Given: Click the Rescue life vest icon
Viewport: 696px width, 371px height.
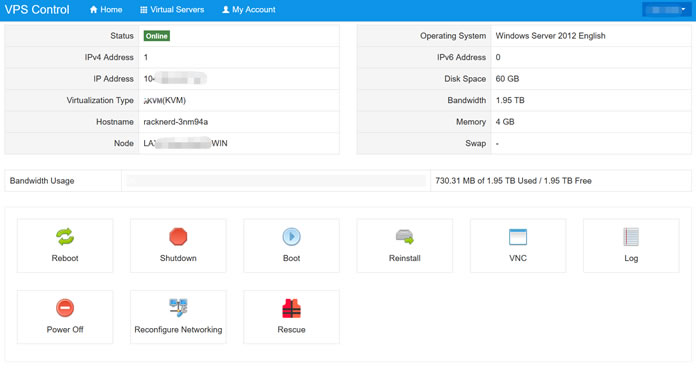Looking at the screenshot, I should click(x=291, y=308).
